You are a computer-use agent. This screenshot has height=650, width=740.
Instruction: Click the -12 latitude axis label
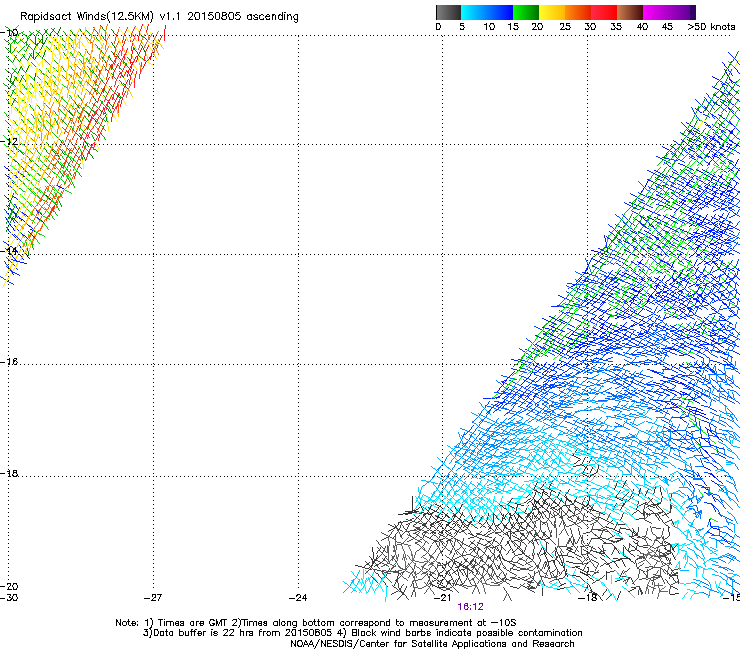click(x=9, y=142)
